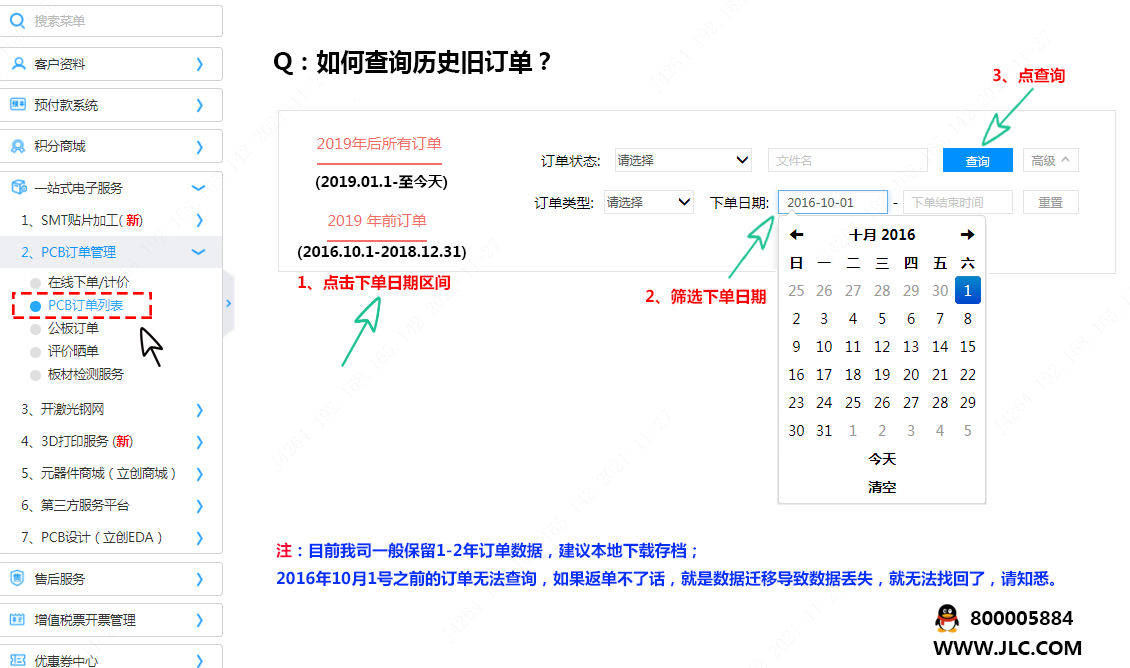Screen dimensions: 1130x668
Task: Click the 优惠券中心 coupon icon
Action: [x=18, y=660]
